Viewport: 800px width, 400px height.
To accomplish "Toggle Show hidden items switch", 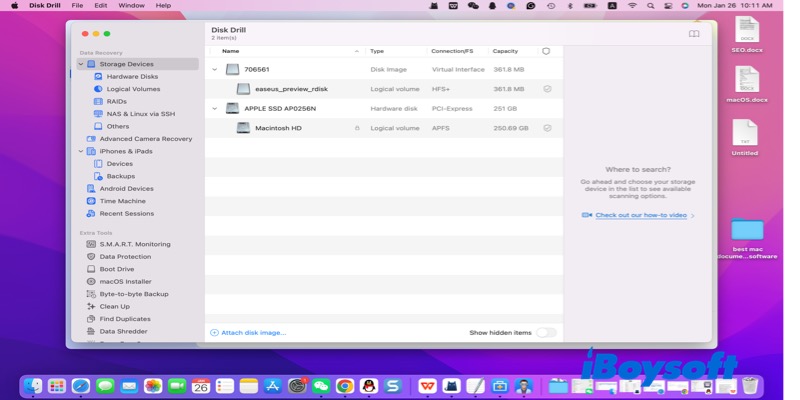I will (546, 333).
